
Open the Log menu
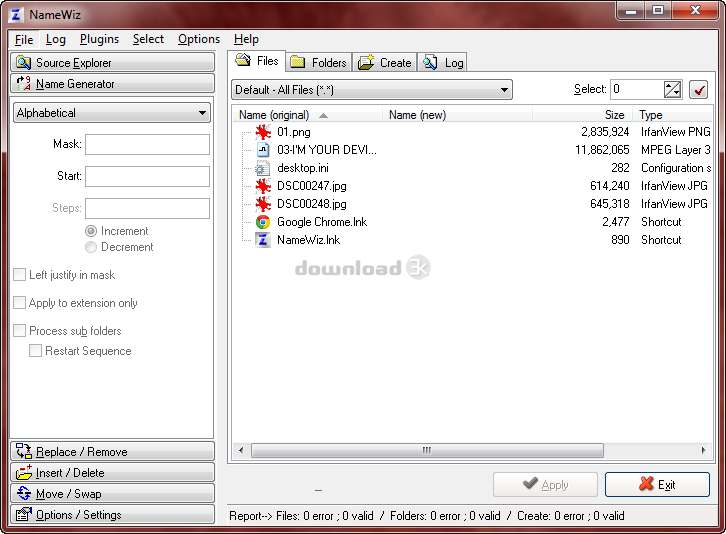pyautogui.click(x=56, y=39)
